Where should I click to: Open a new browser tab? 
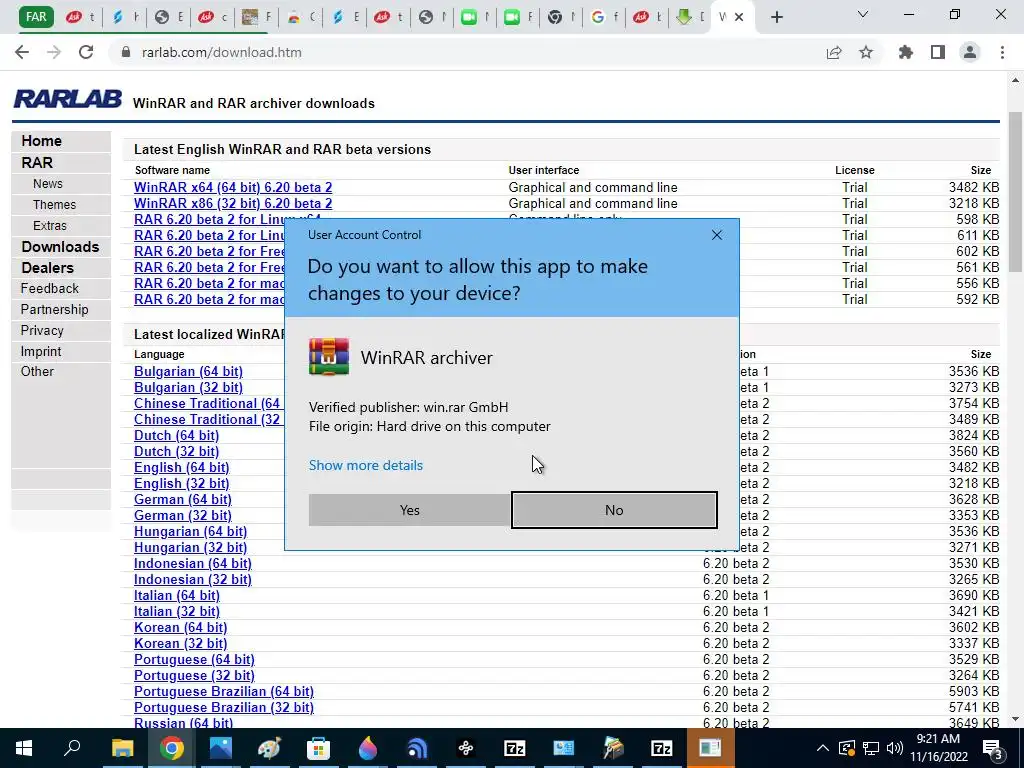pos(776,17)
